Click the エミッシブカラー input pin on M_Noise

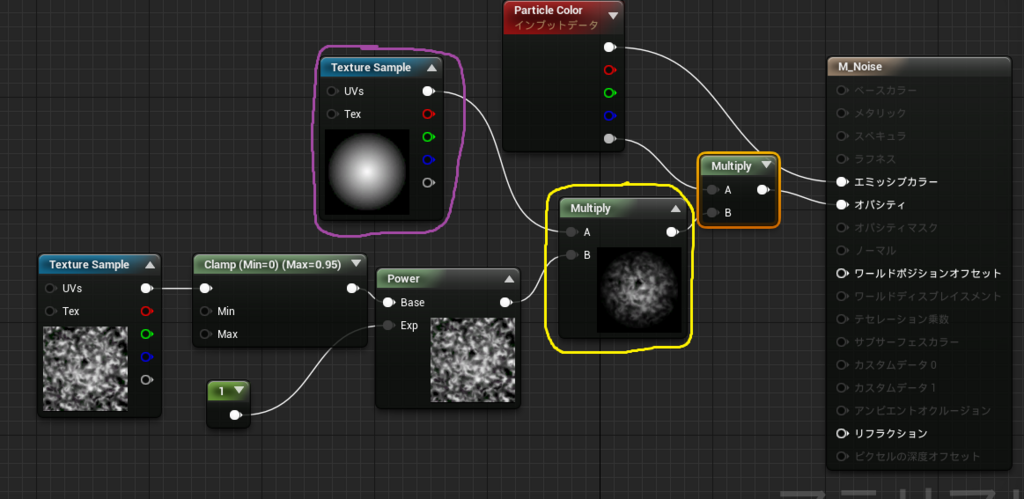(841, 182)
